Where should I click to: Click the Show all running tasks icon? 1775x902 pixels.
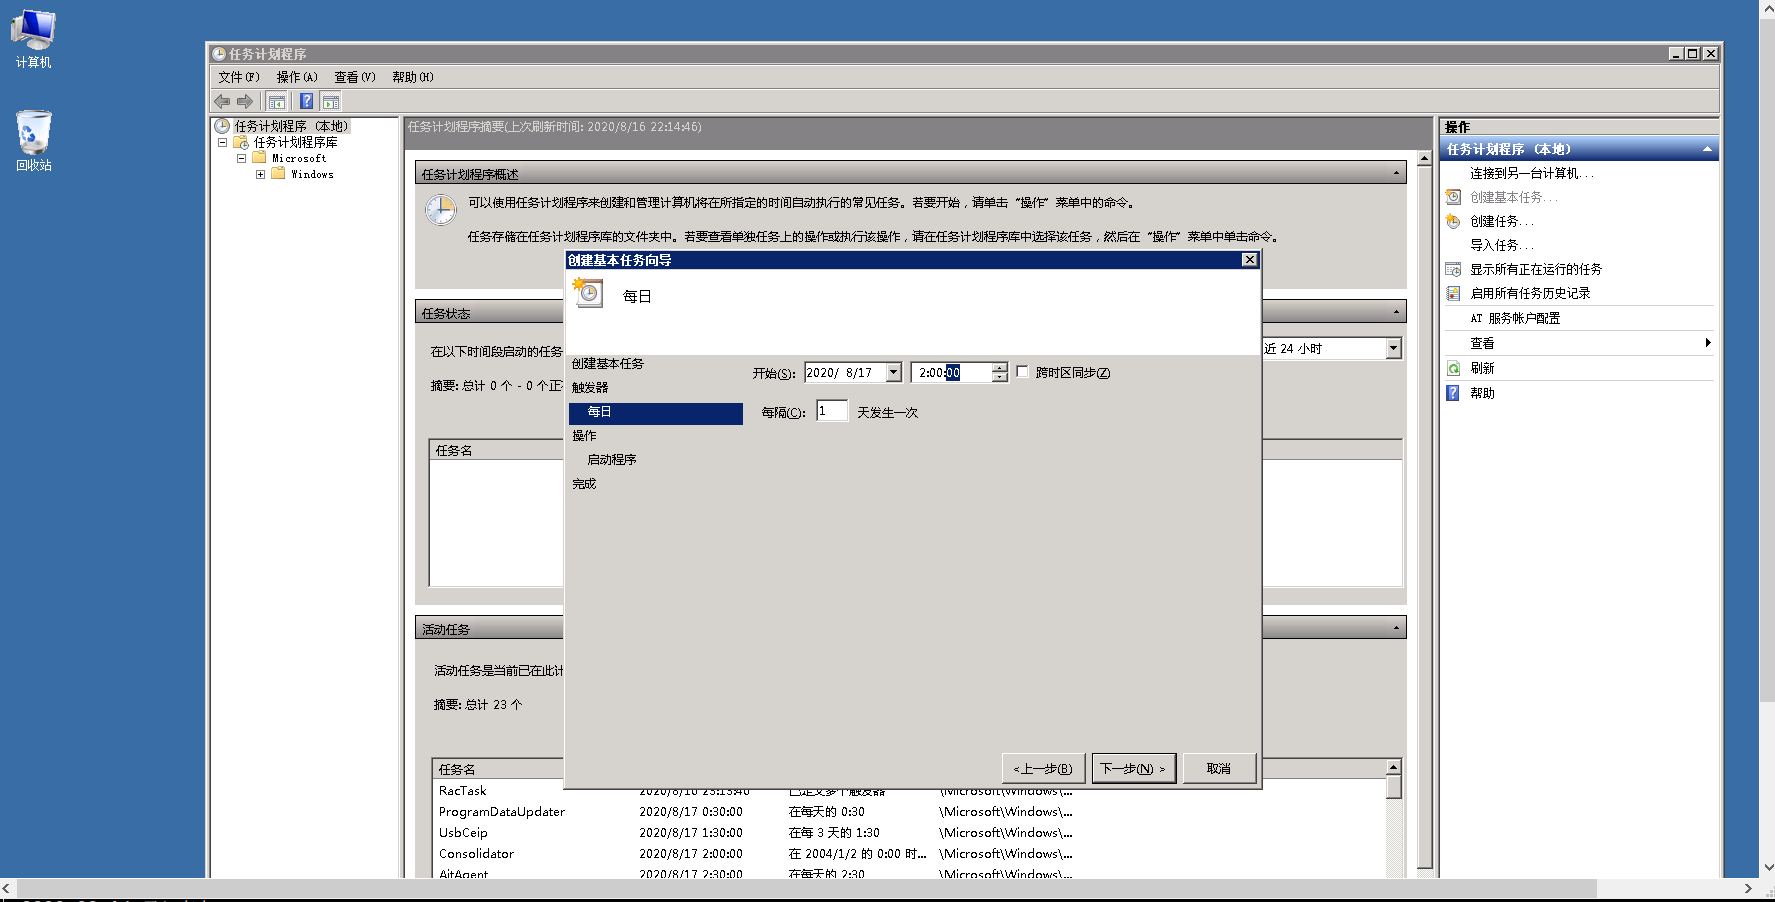coord(1454,269)
